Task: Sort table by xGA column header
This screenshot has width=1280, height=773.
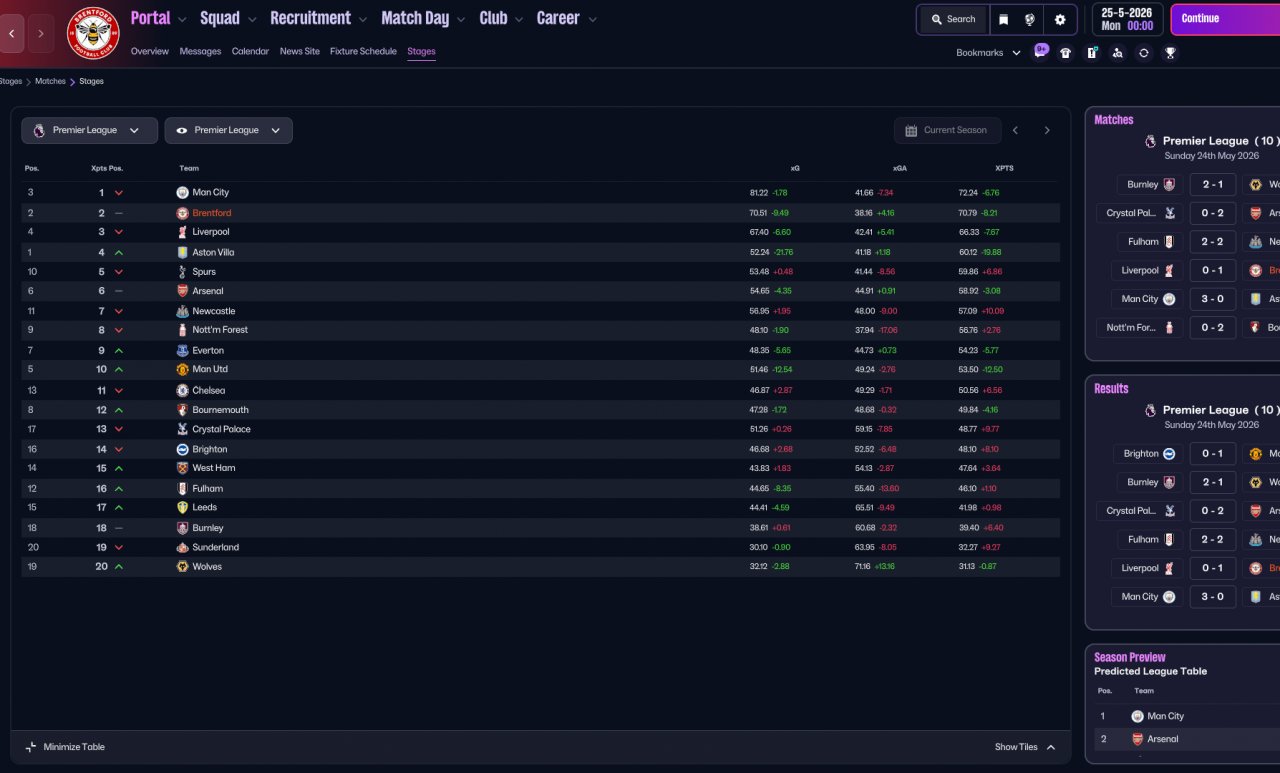Action: tap(900, 168)
